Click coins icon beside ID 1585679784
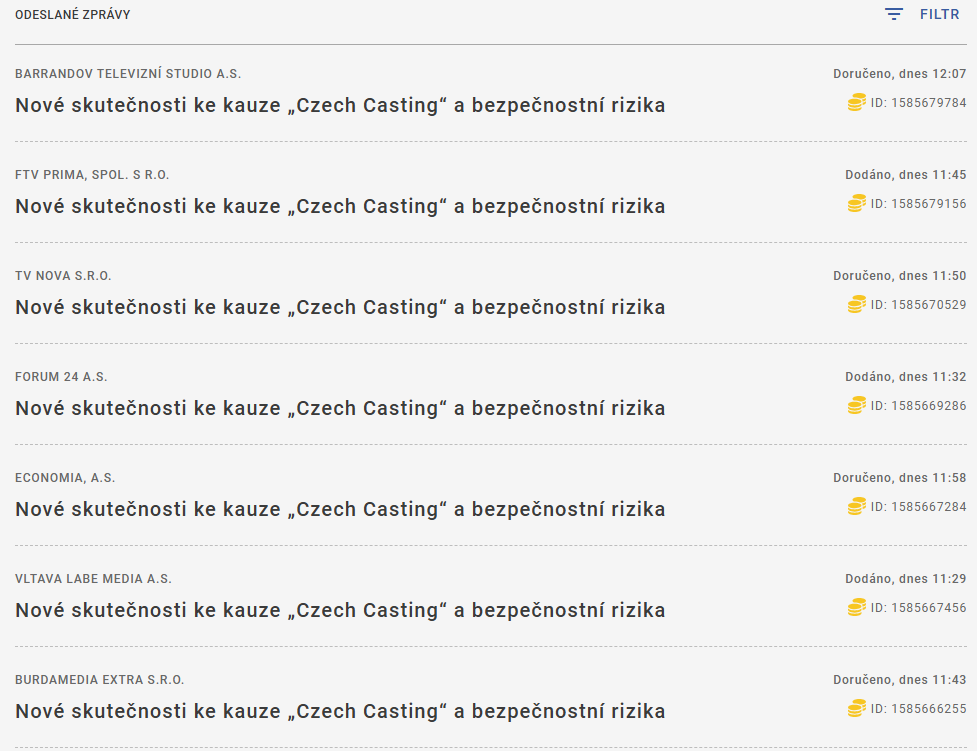977x751 pixels. (856, 102)
